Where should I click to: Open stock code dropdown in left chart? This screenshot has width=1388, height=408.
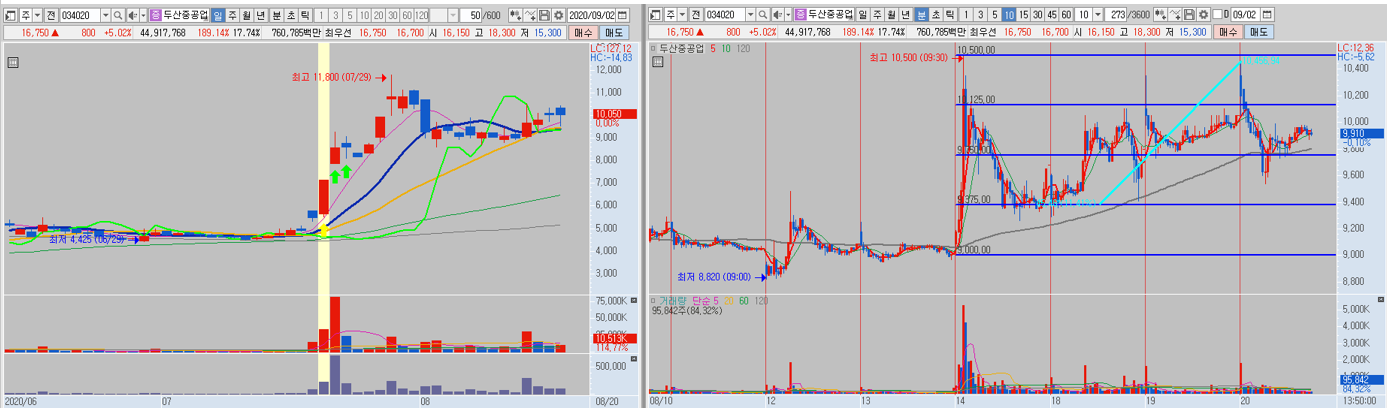point(105,15)
